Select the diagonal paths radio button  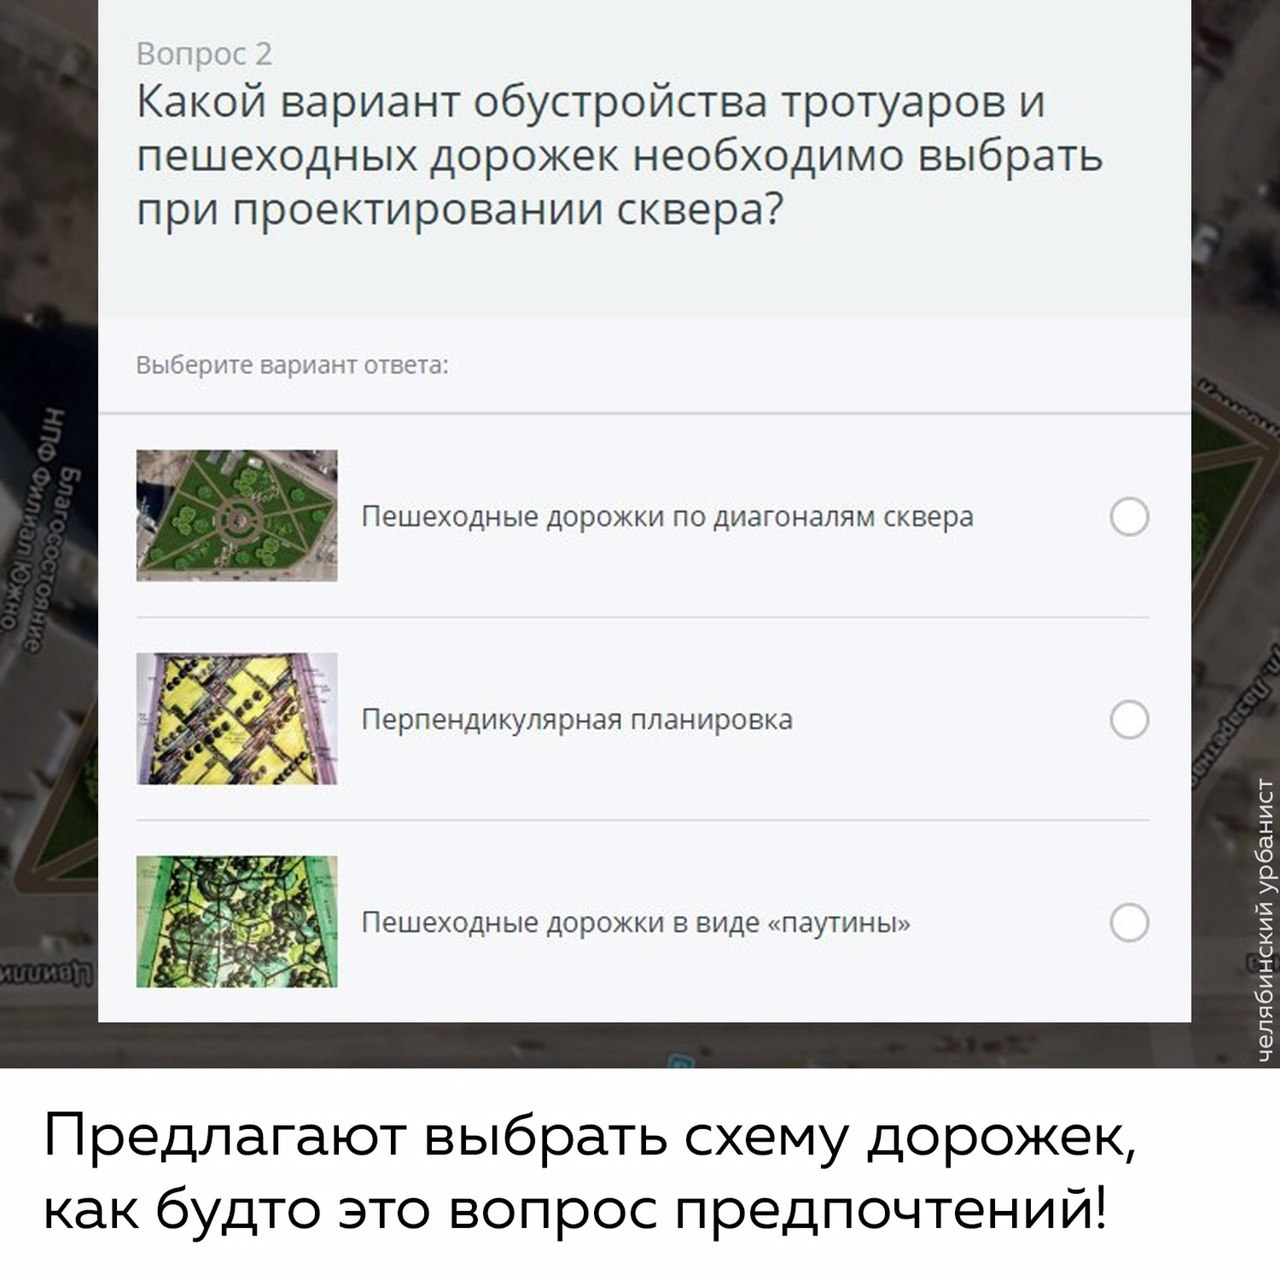tap(1129, 517)
